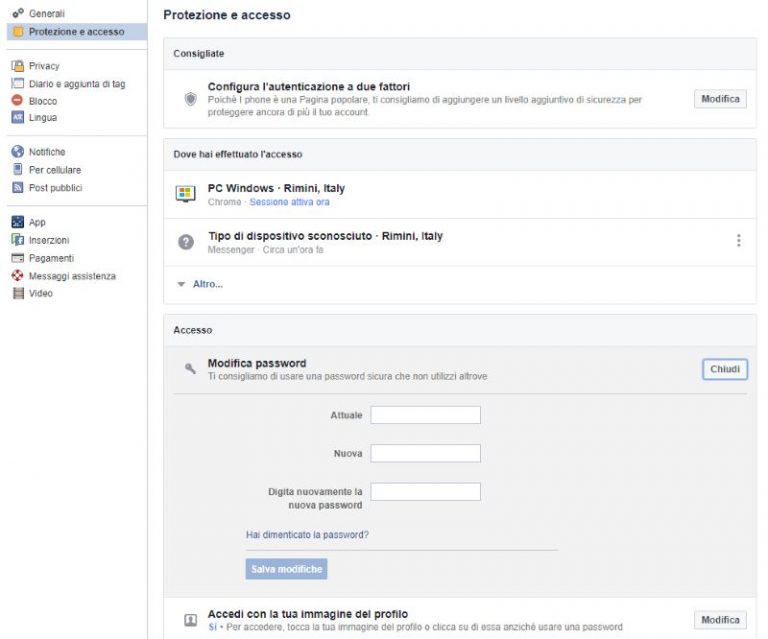This screenshot has height=639, width=768.
Task: Click Modifica for two-factor authentication
Action: click(720, 99)
